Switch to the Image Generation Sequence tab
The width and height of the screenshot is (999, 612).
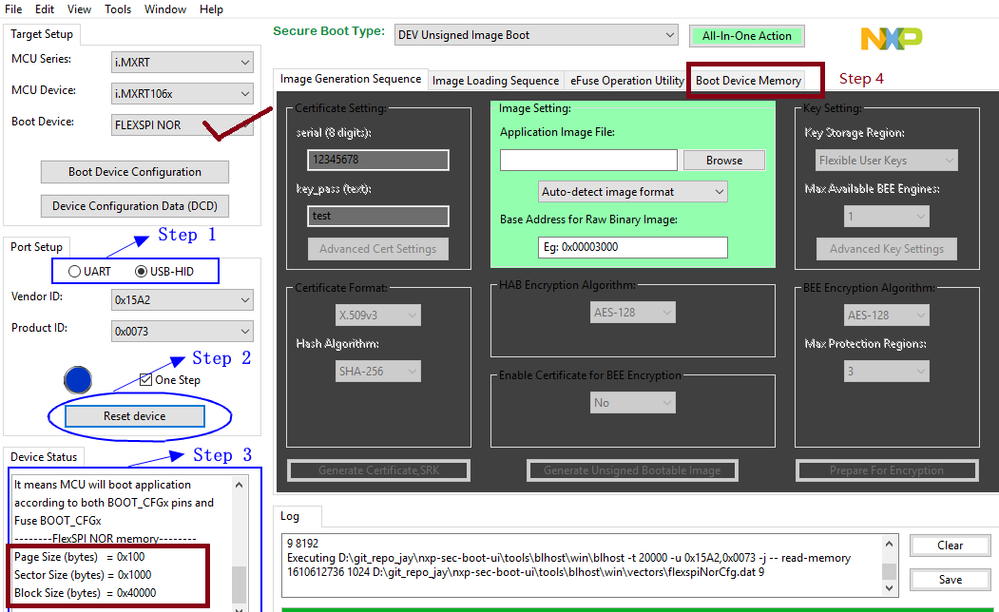coord(350,79)
